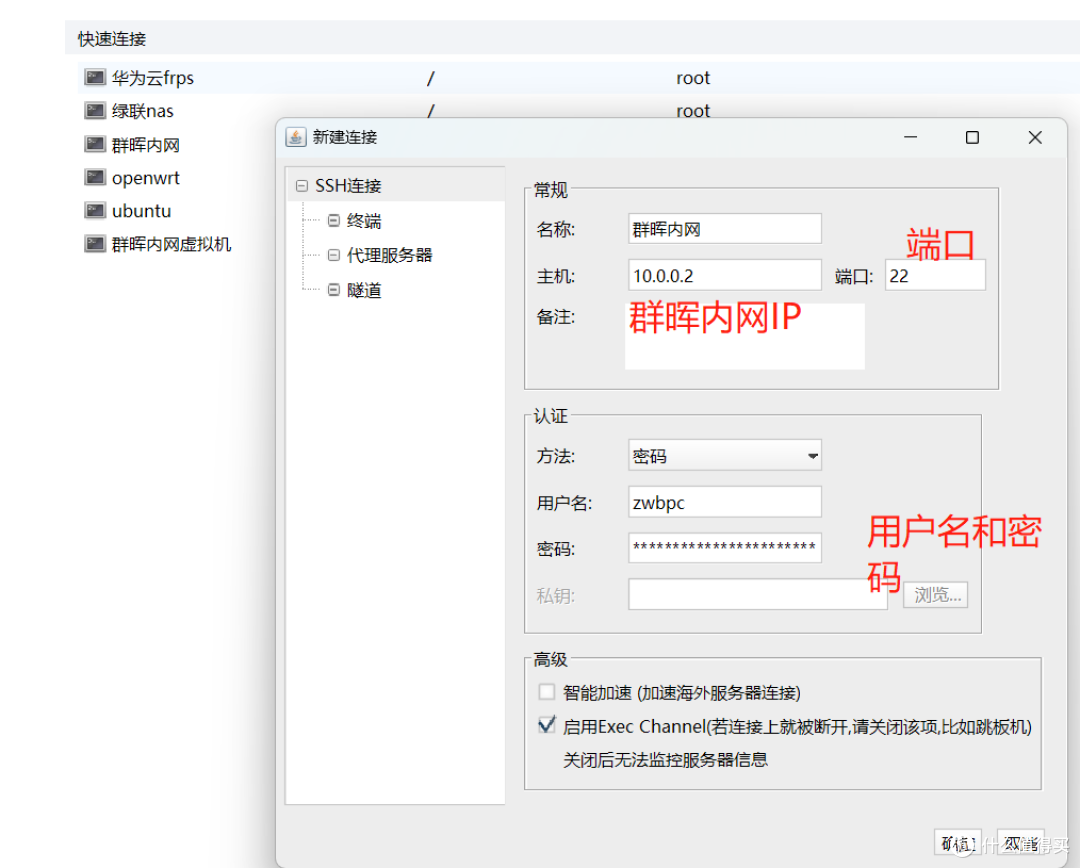Click the terminal icon beside 群晖内网虚拟机
Screen dimensions: 1080x868
(95, 243)
